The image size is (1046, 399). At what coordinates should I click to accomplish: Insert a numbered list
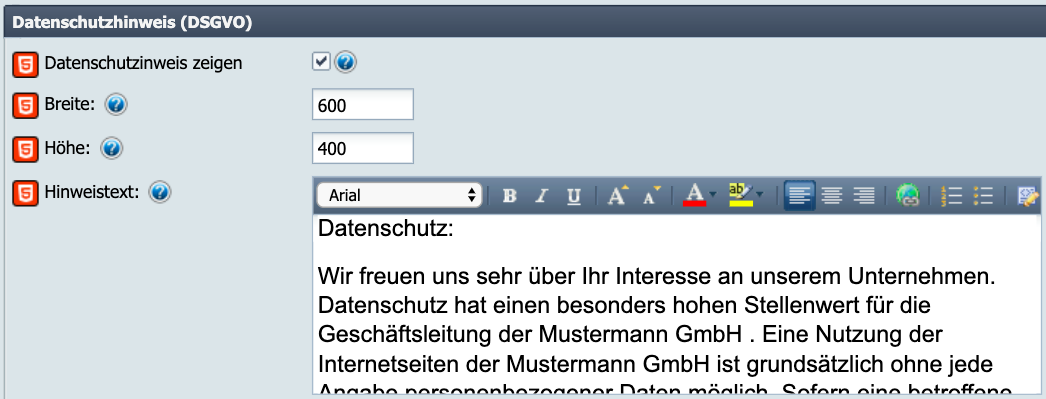(x=951, y=196)
